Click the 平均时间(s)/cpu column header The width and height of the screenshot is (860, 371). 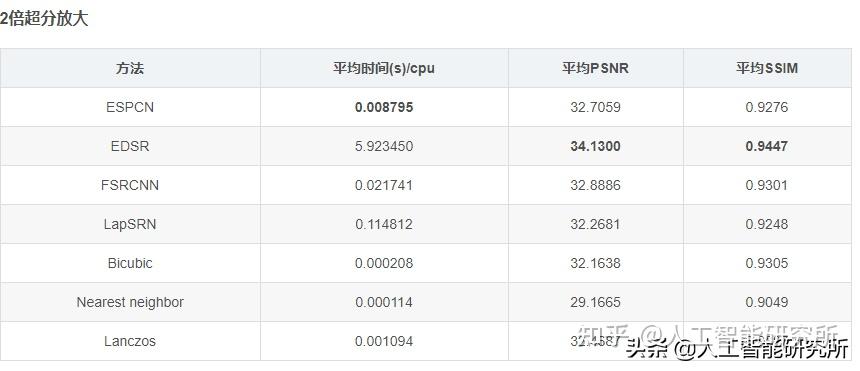coord(384,69)
